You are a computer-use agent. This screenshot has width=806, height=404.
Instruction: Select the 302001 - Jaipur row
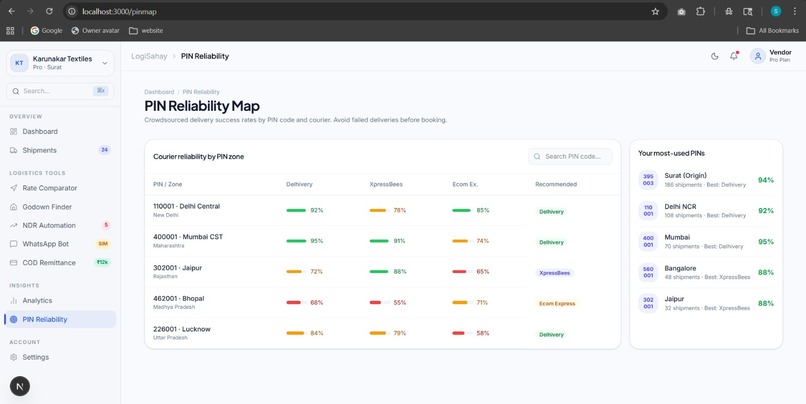pos(382,272)
